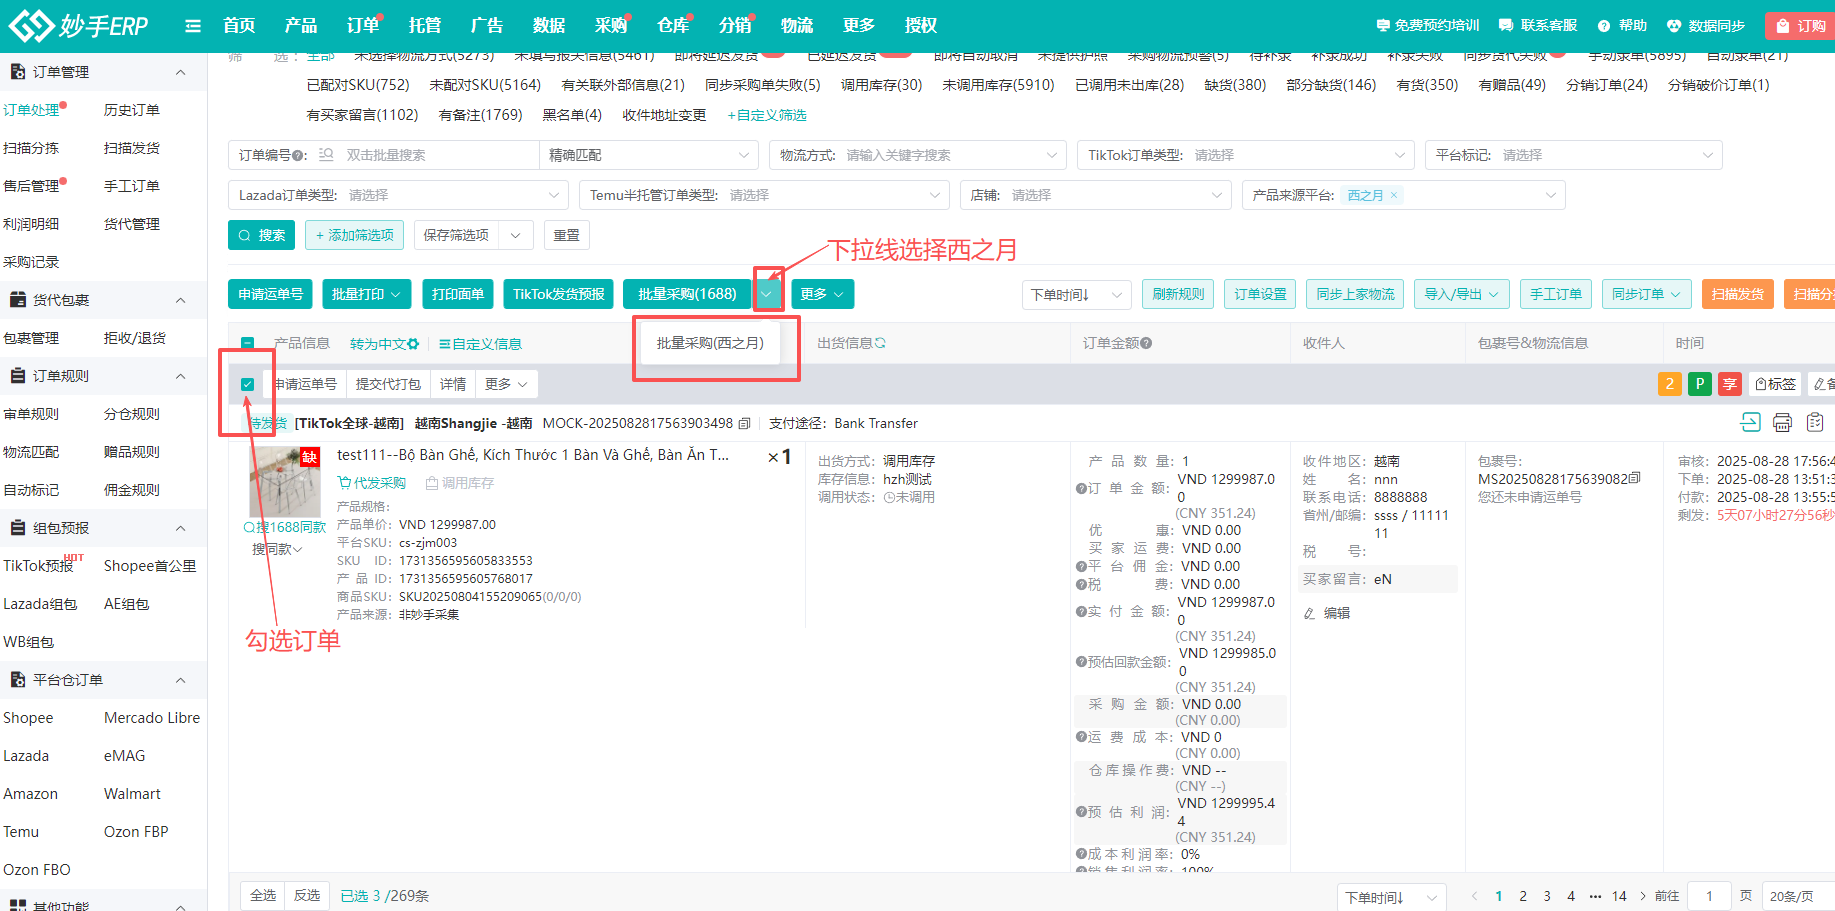Click help icon next to 订单编号
This screenshot has width=1835, height=911.
click(x=299, y=155)
